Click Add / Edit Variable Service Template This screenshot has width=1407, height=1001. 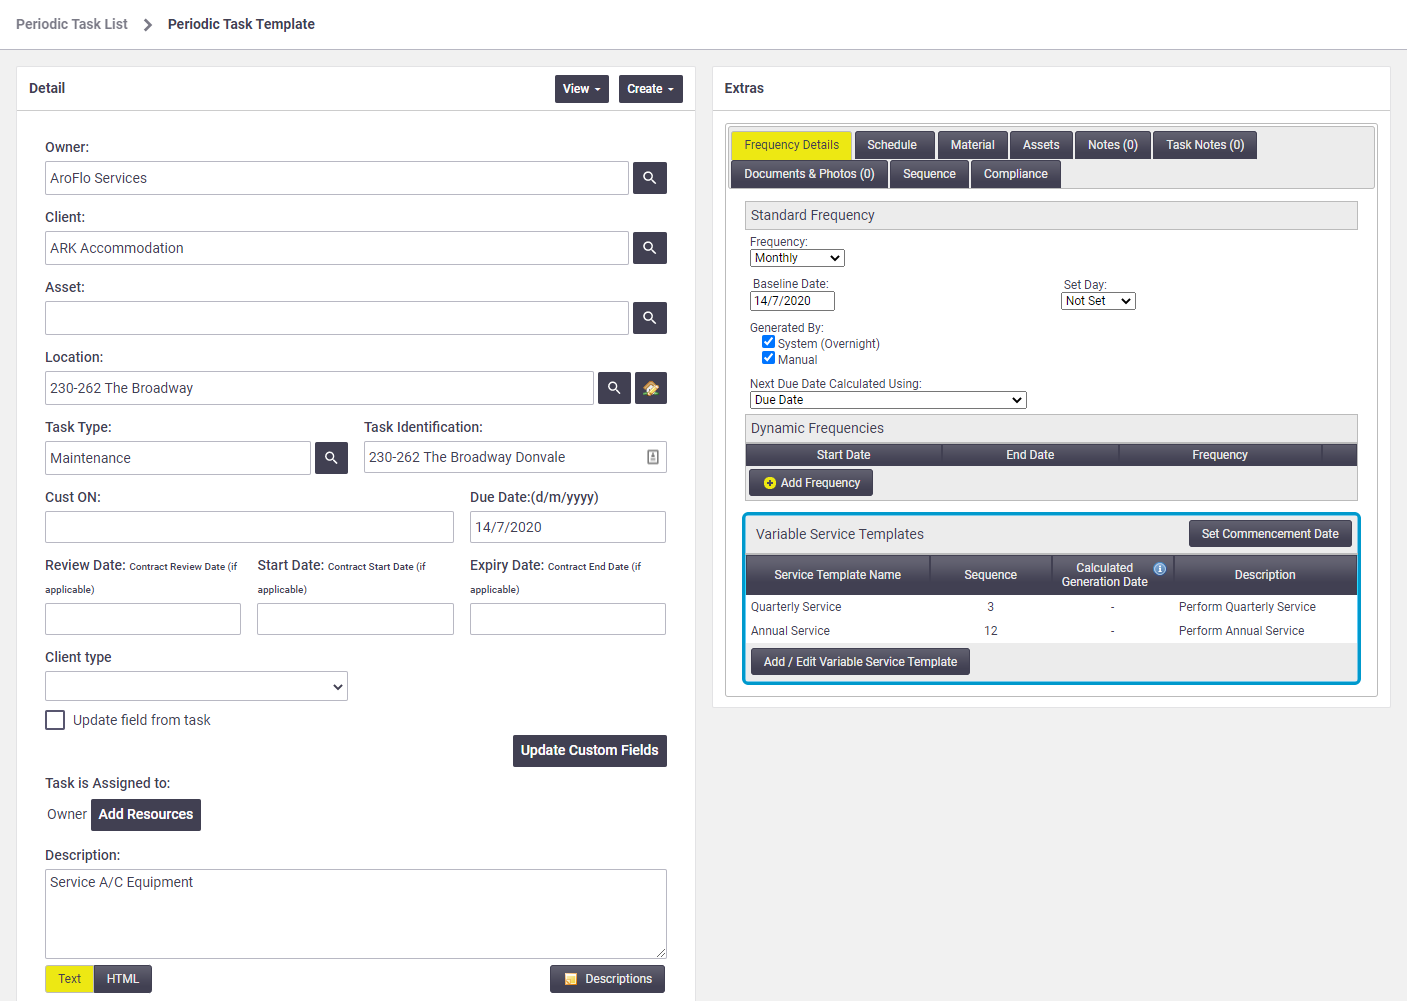coord(860,662)
